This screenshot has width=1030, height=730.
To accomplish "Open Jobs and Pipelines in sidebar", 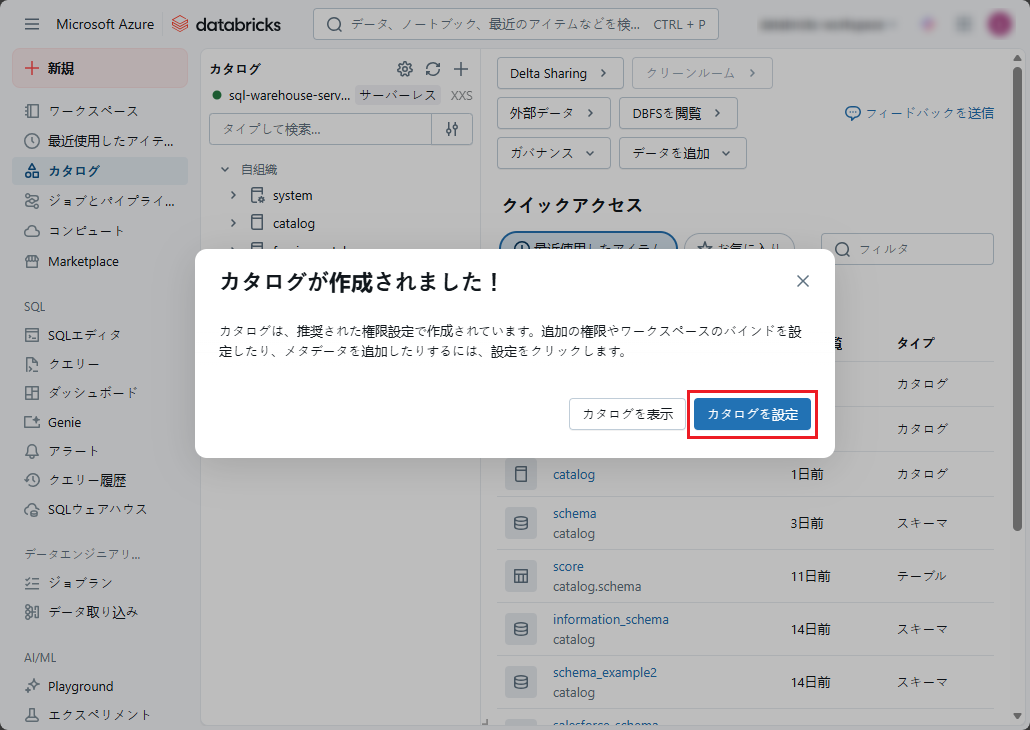I will click(x=100, y=201).
